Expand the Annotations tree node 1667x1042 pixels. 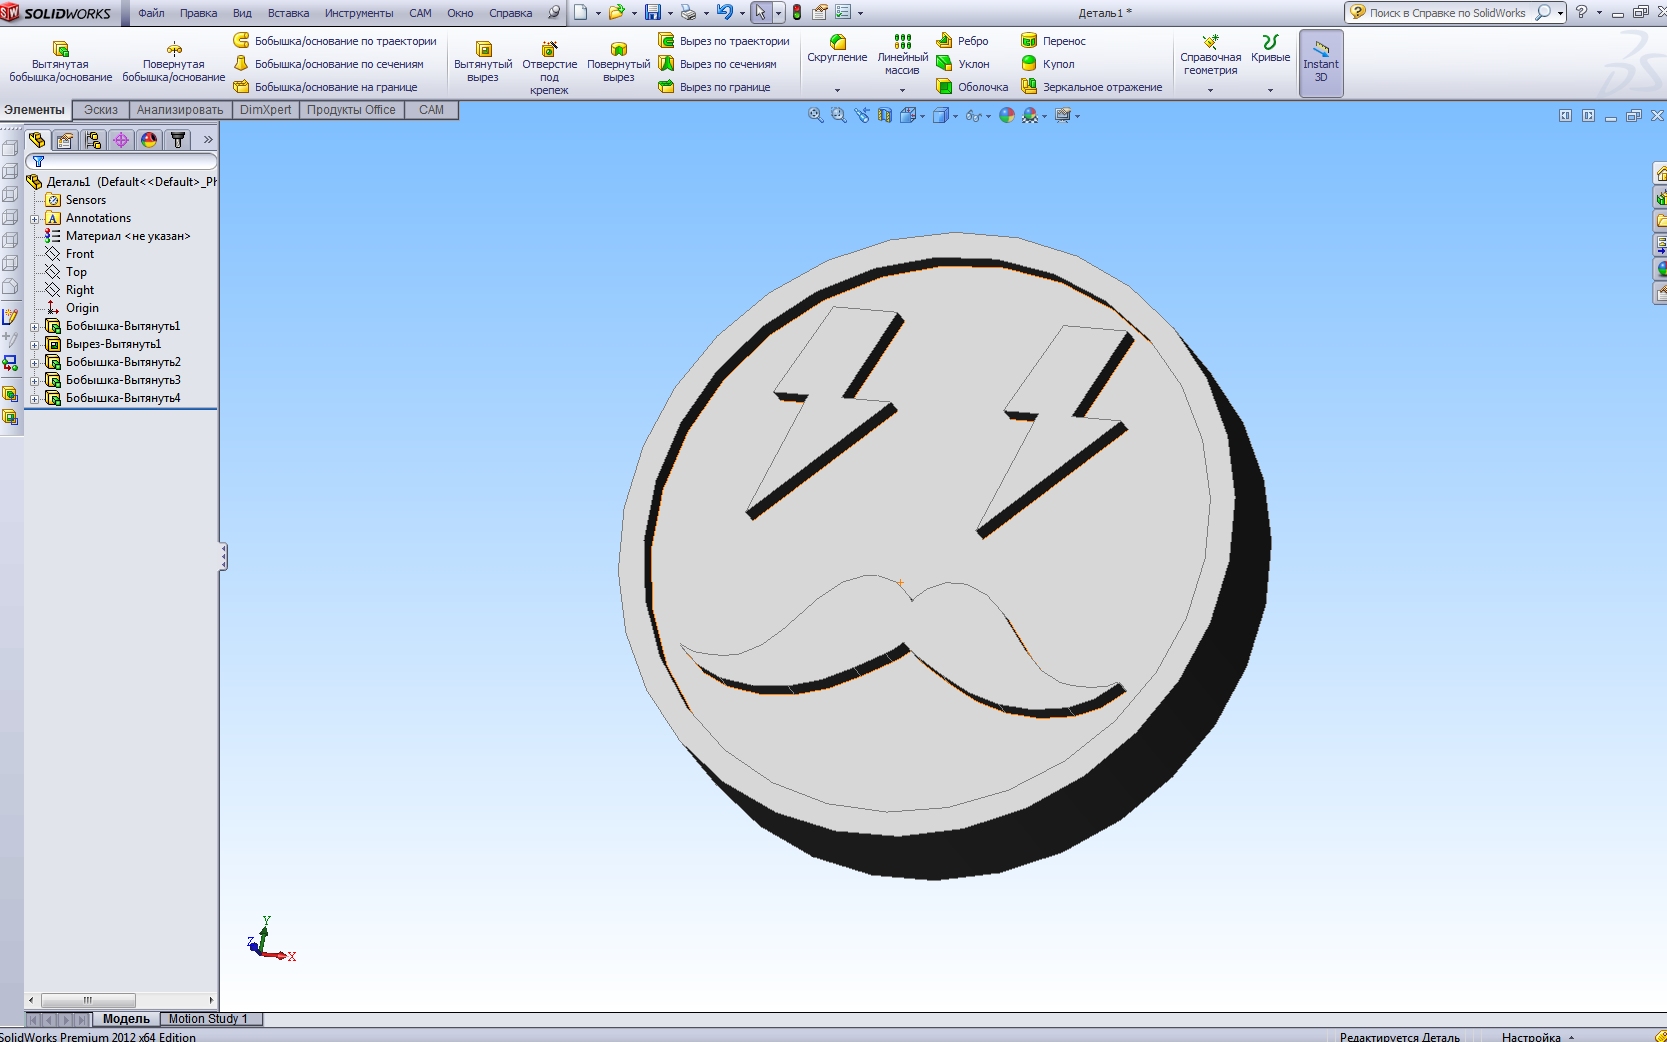coord(35,219)
